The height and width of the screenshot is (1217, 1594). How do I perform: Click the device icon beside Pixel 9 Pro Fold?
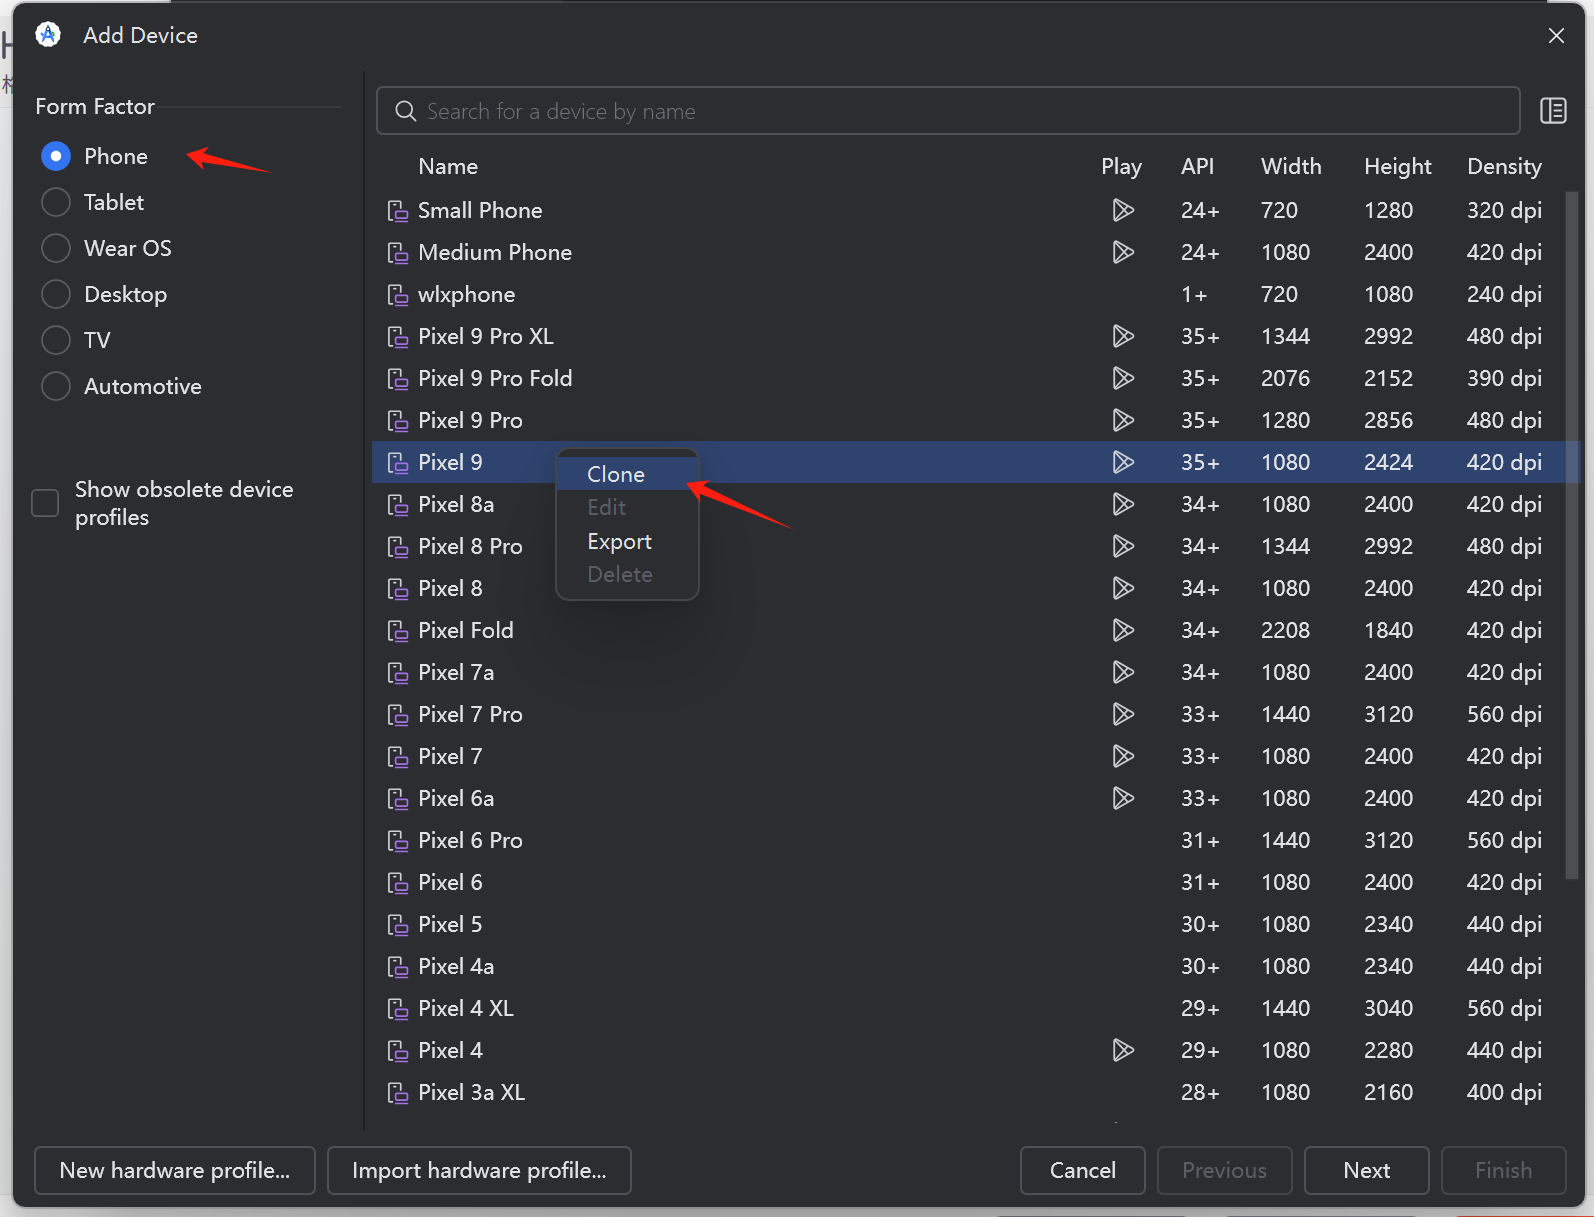(x=398, y=379)
